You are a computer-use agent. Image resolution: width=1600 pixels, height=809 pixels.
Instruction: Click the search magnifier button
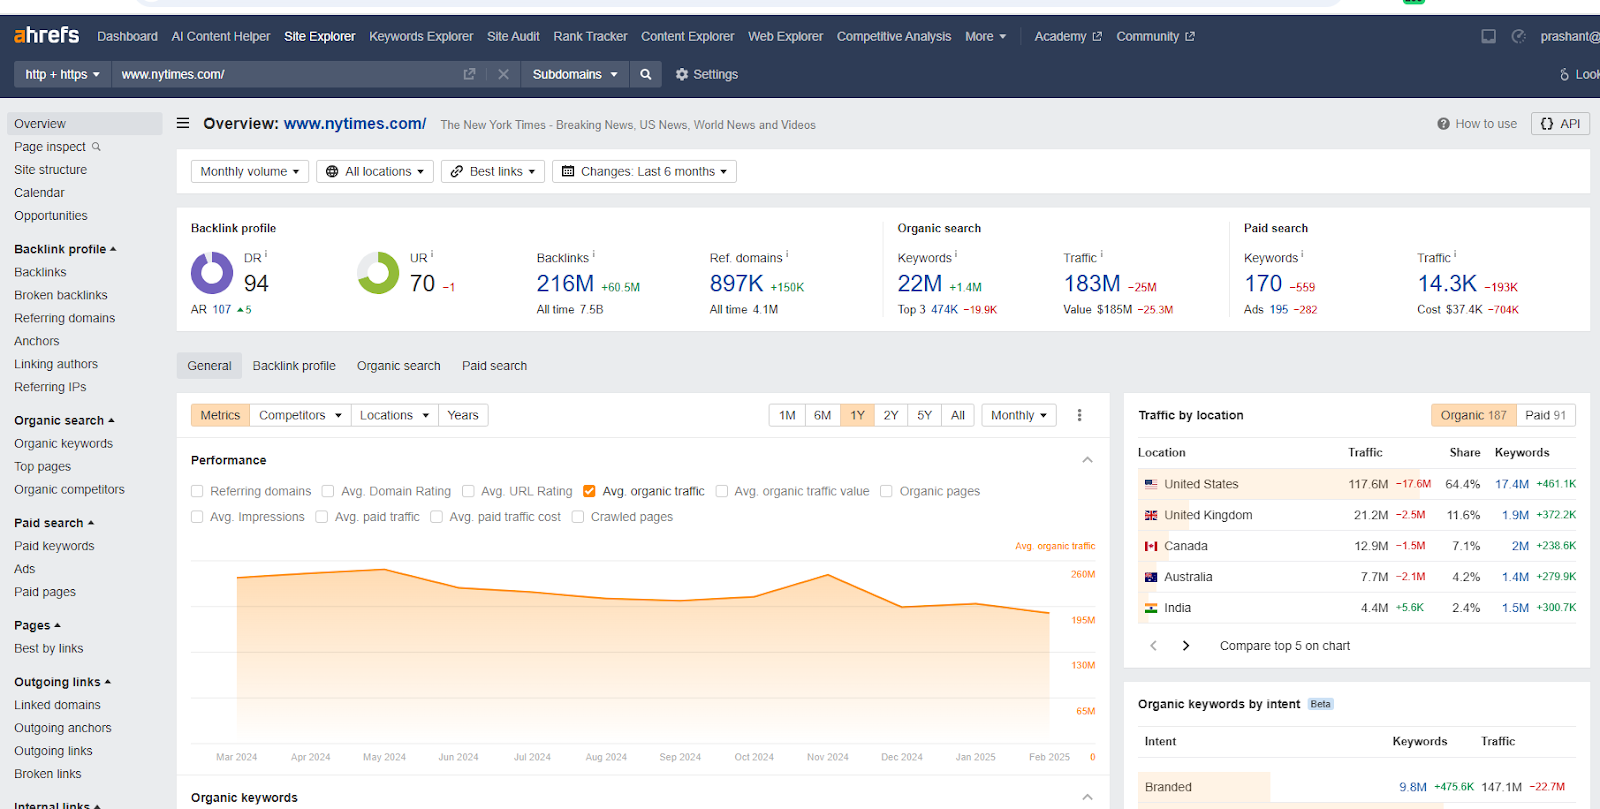tap(646, 74)
